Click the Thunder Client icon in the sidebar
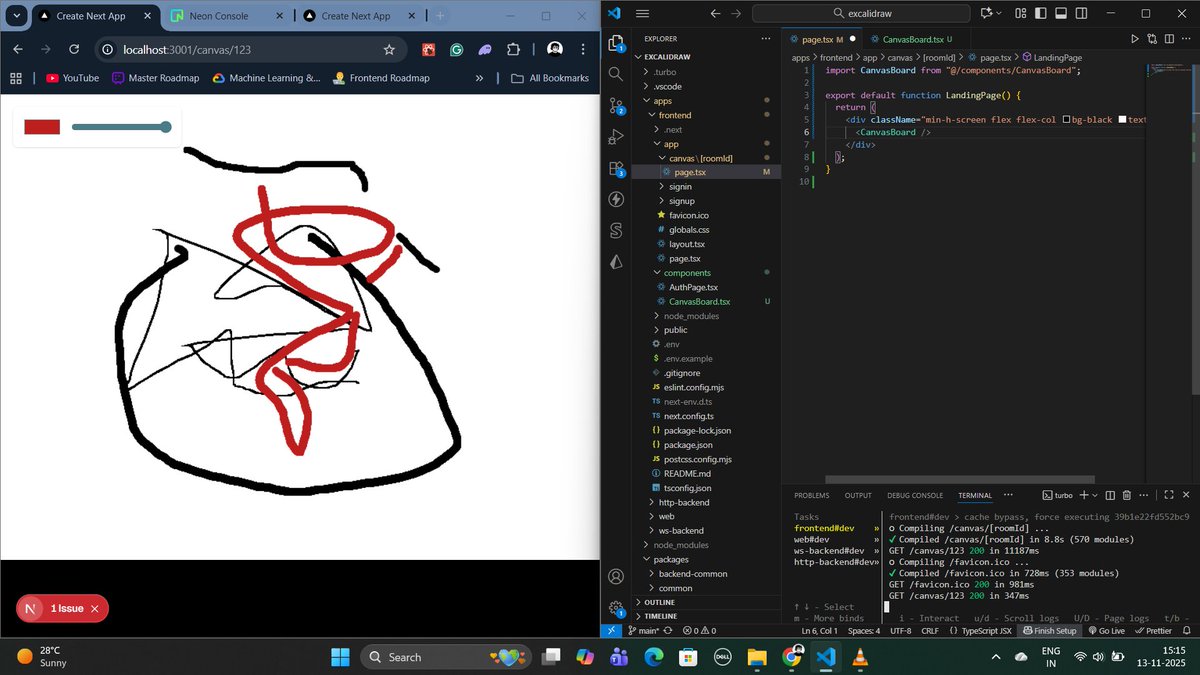 (616, 199)
